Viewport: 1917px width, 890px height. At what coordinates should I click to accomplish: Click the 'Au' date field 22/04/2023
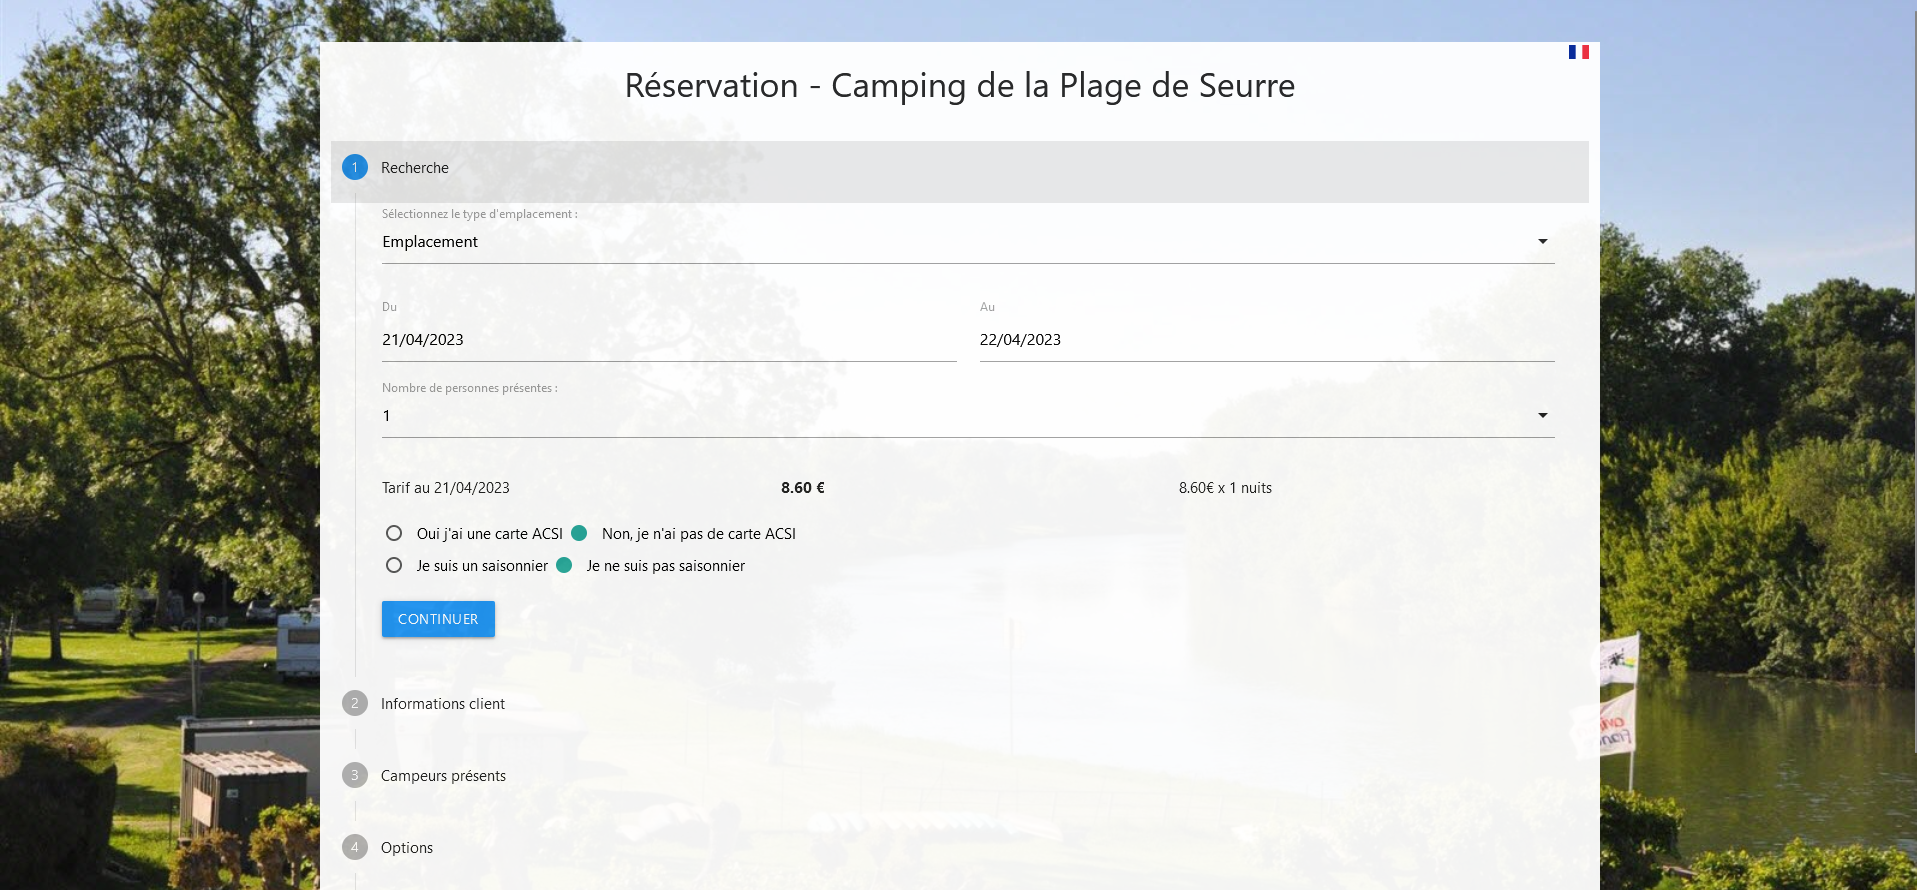tap(1267, 340)
